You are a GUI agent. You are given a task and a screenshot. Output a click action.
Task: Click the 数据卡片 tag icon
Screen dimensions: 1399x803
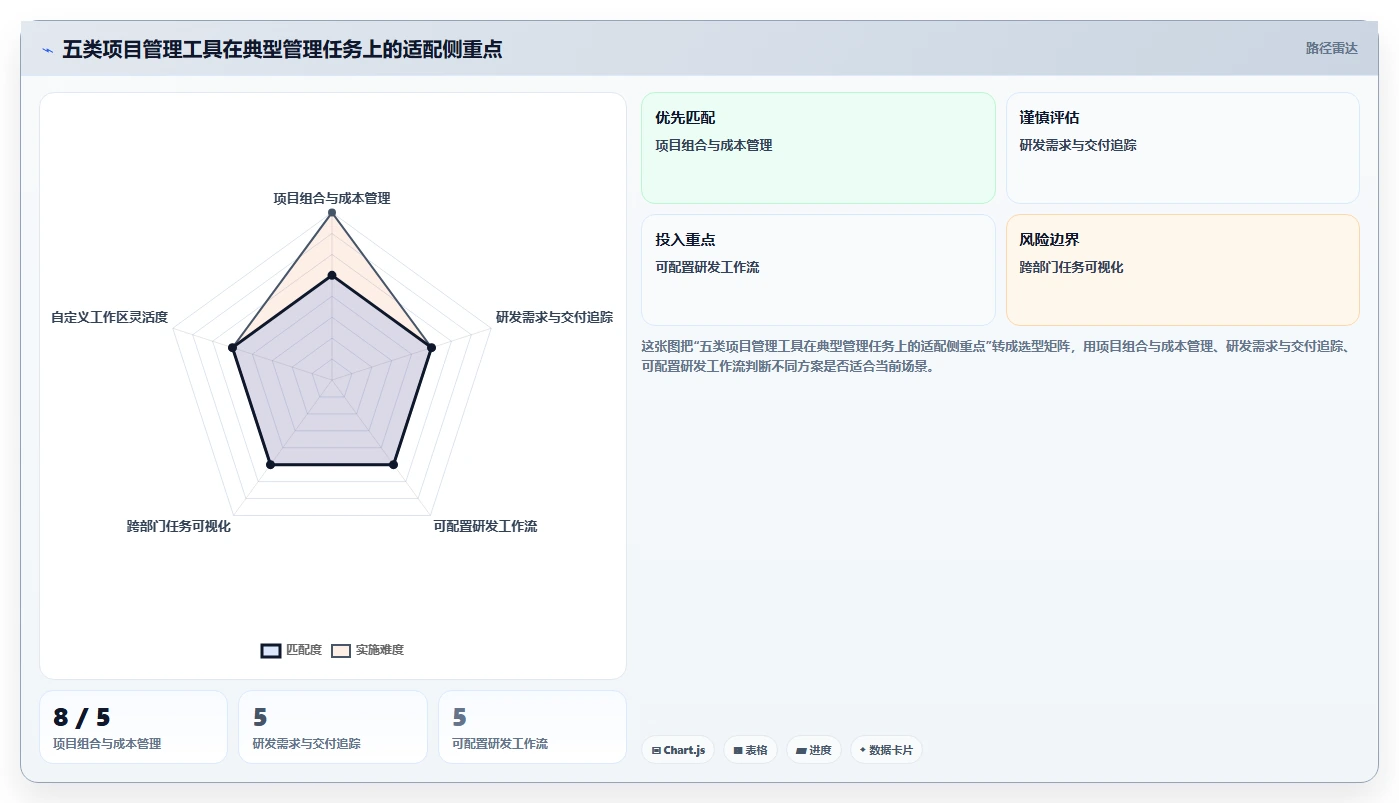tap(863, 750)
